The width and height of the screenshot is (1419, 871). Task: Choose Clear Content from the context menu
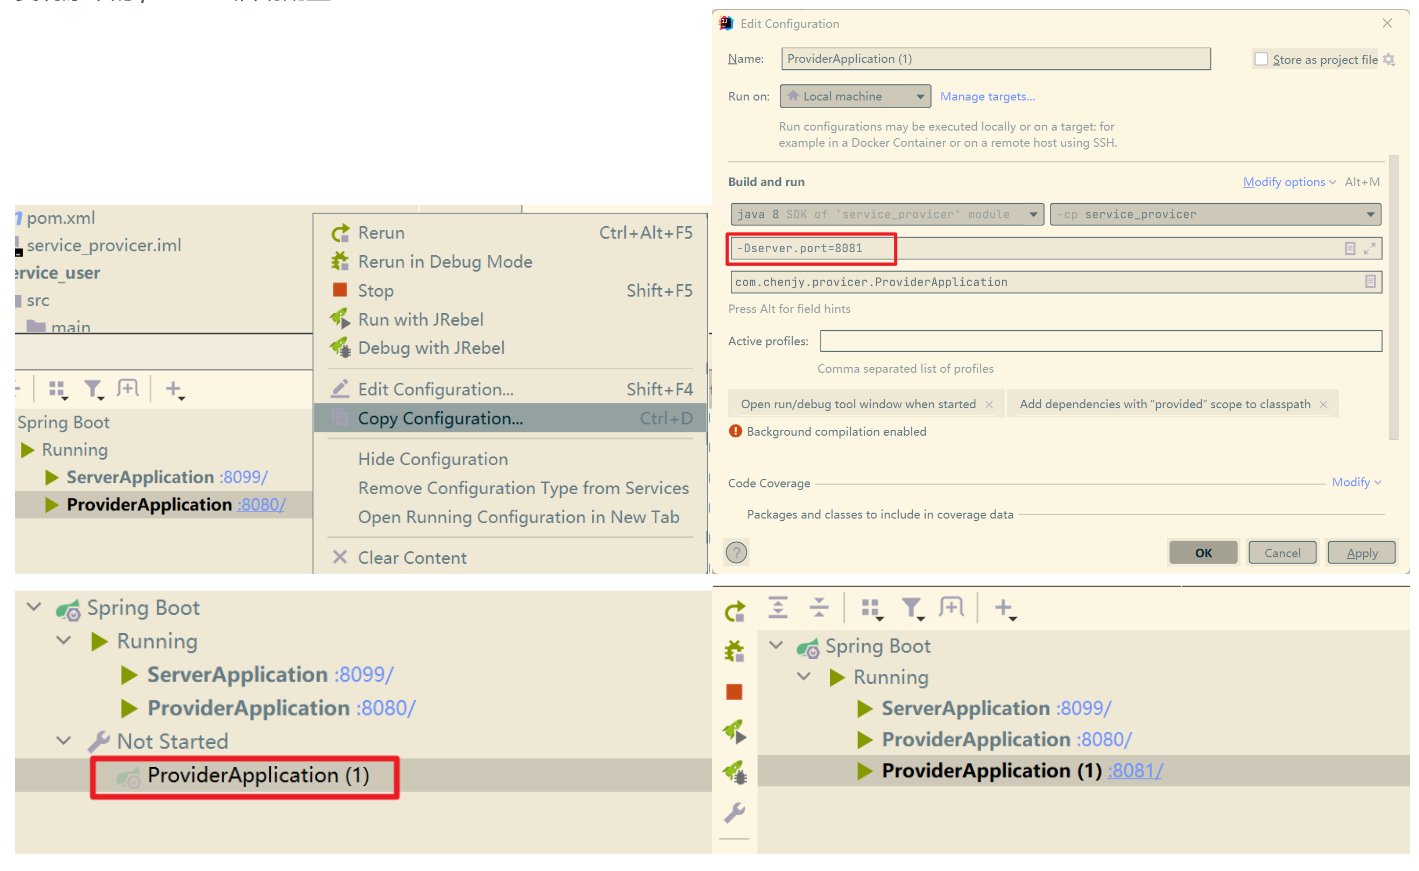pos(511,558)
